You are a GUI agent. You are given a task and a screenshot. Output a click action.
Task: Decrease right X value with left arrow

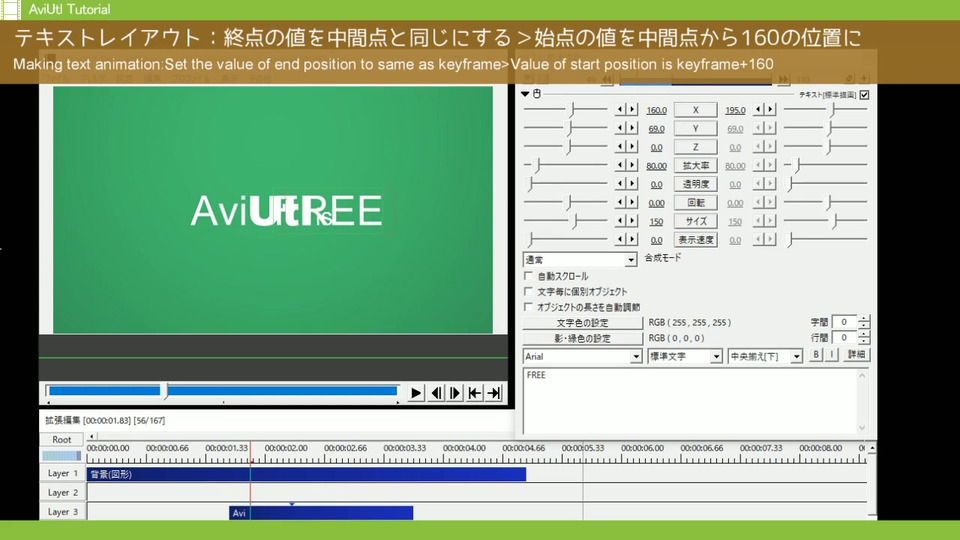[x=759, y=110]
